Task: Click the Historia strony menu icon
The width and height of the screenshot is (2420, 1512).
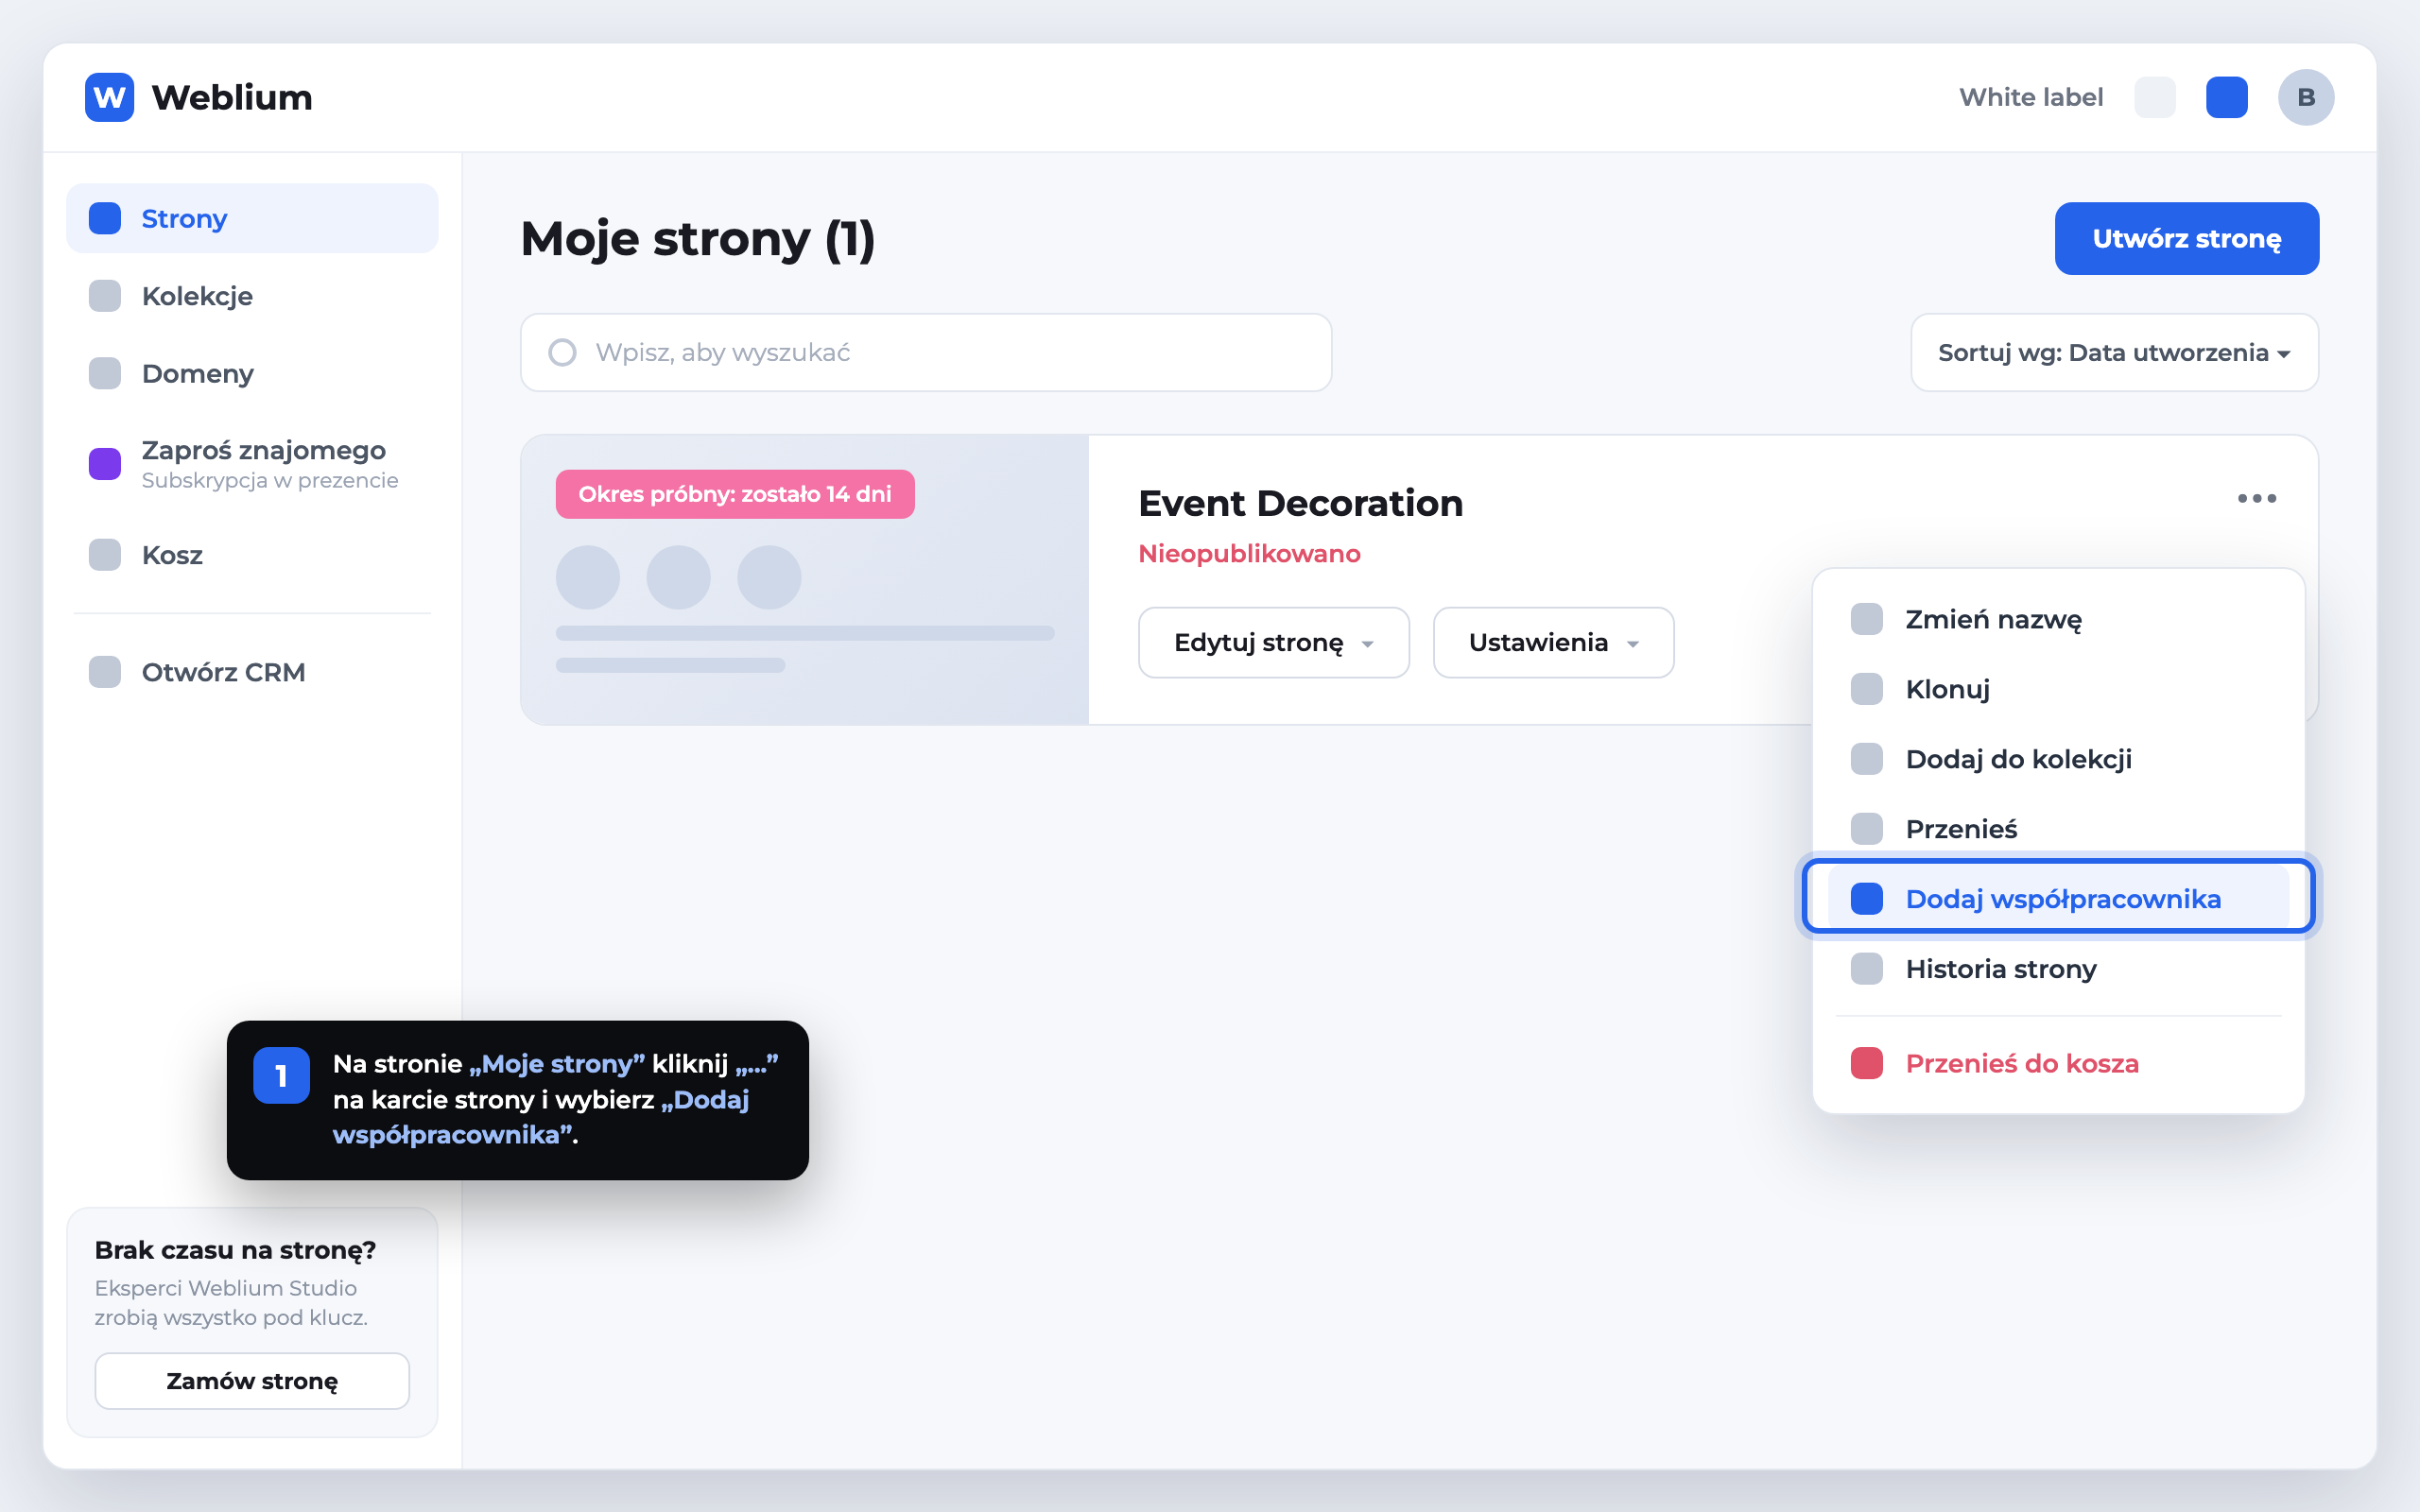Action: tap(1867, 969)
